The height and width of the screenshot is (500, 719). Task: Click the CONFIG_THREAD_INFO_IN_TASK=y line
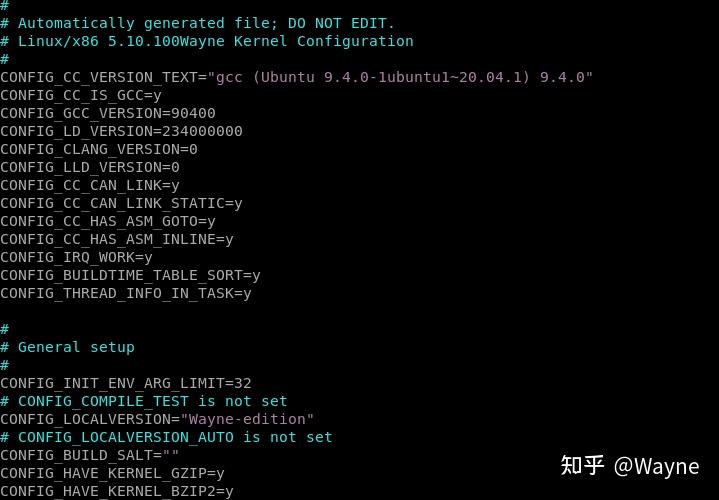pos(126,293)
